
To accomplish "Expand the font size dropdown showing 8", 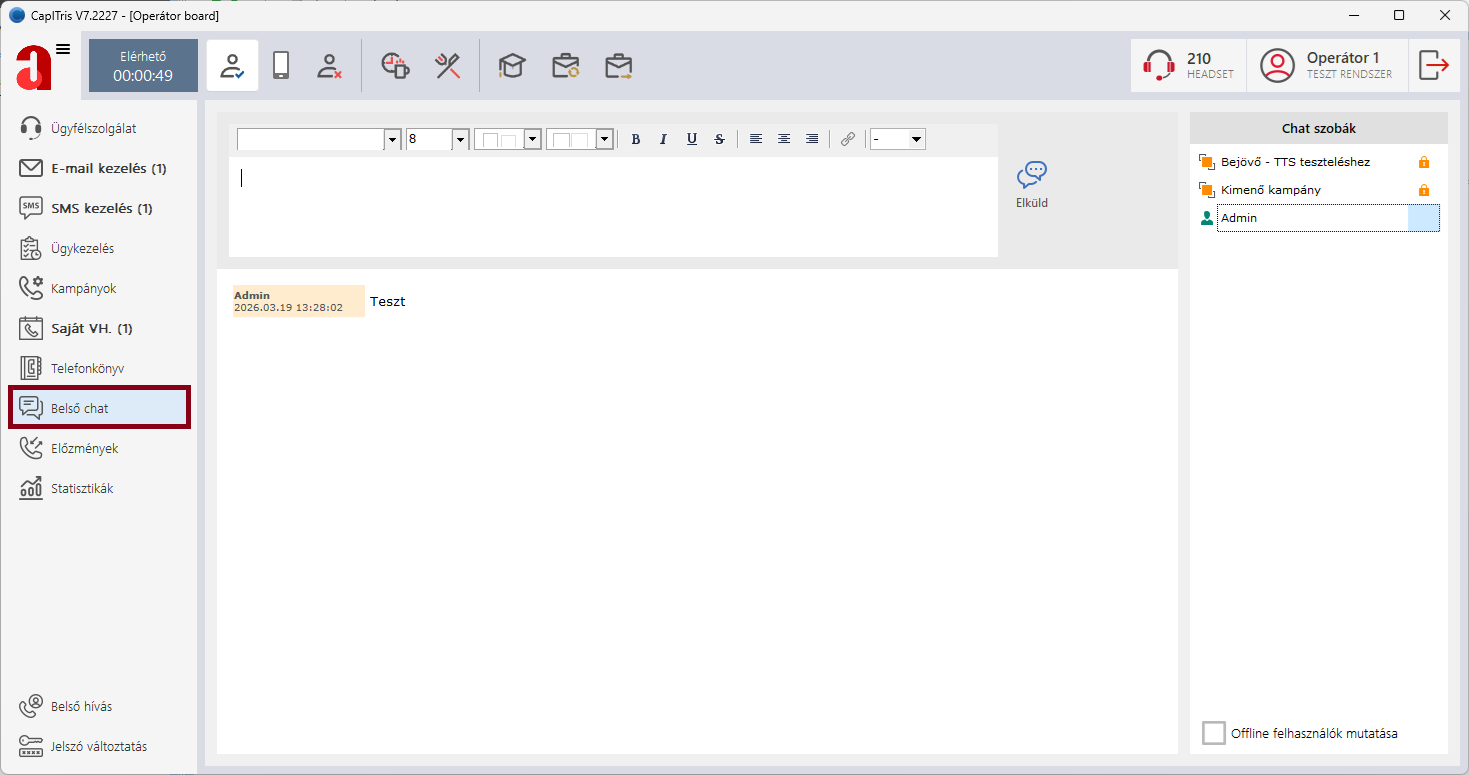I will [460, 139].
